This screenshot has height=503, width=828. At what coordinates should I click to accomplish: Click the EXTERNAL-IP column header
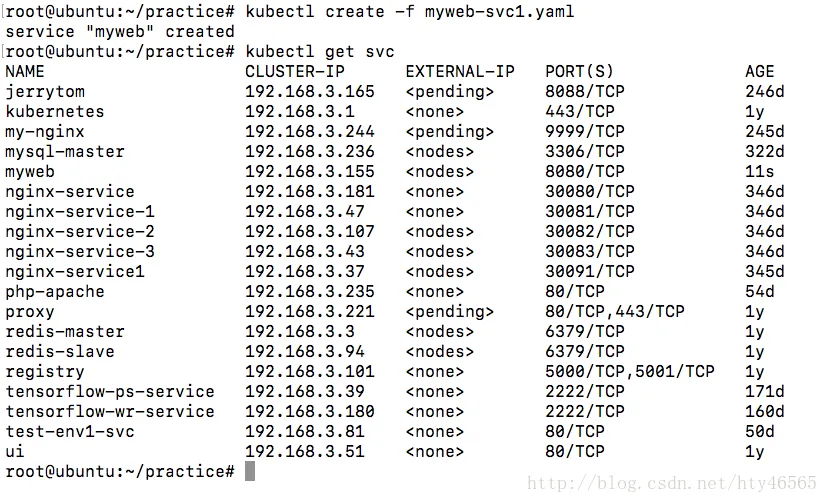tap(459, 71)
